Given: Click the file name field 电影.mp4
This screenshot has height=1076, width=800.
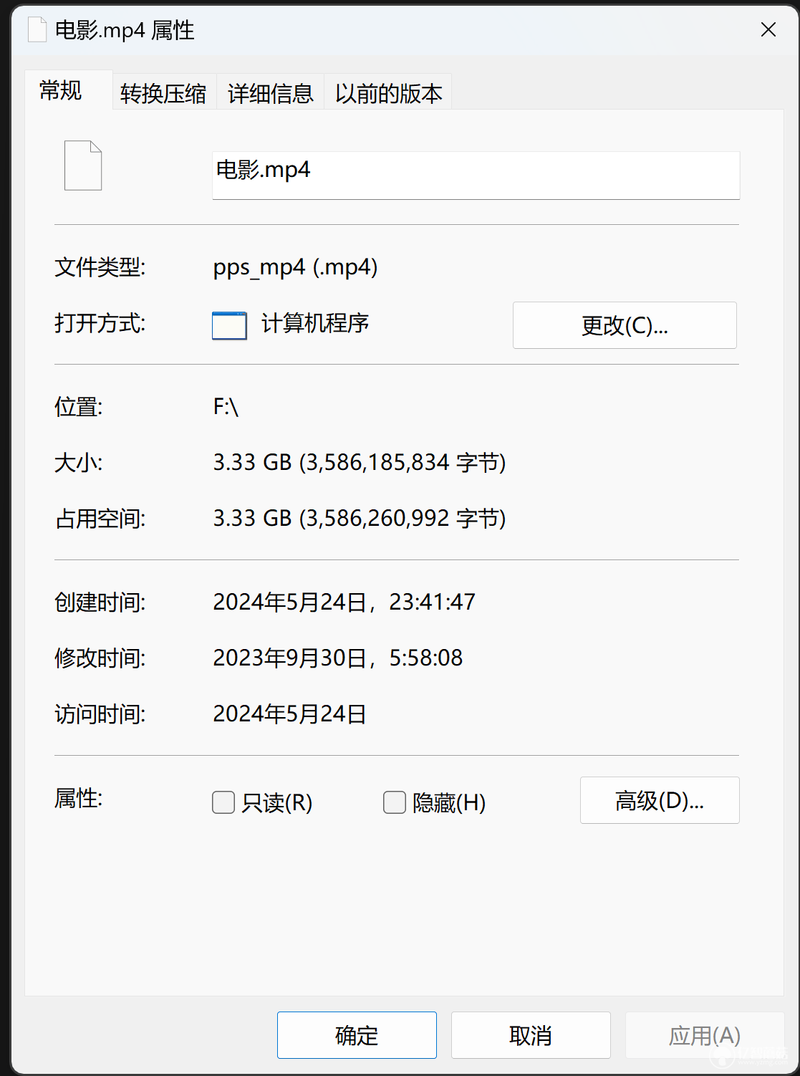Looking at the screenshot, I should tap(475, 175).
